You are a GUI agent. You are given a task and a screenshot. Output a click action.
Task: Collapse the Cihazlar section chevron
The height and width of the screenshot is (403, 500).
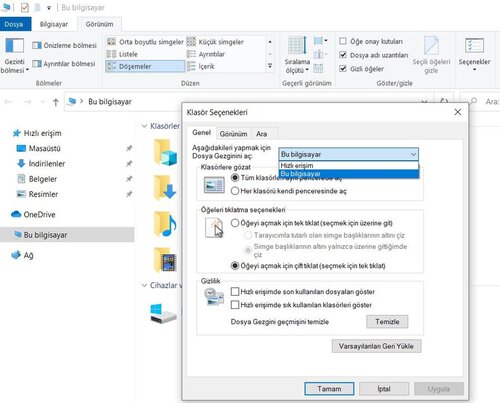click(144, 285)
